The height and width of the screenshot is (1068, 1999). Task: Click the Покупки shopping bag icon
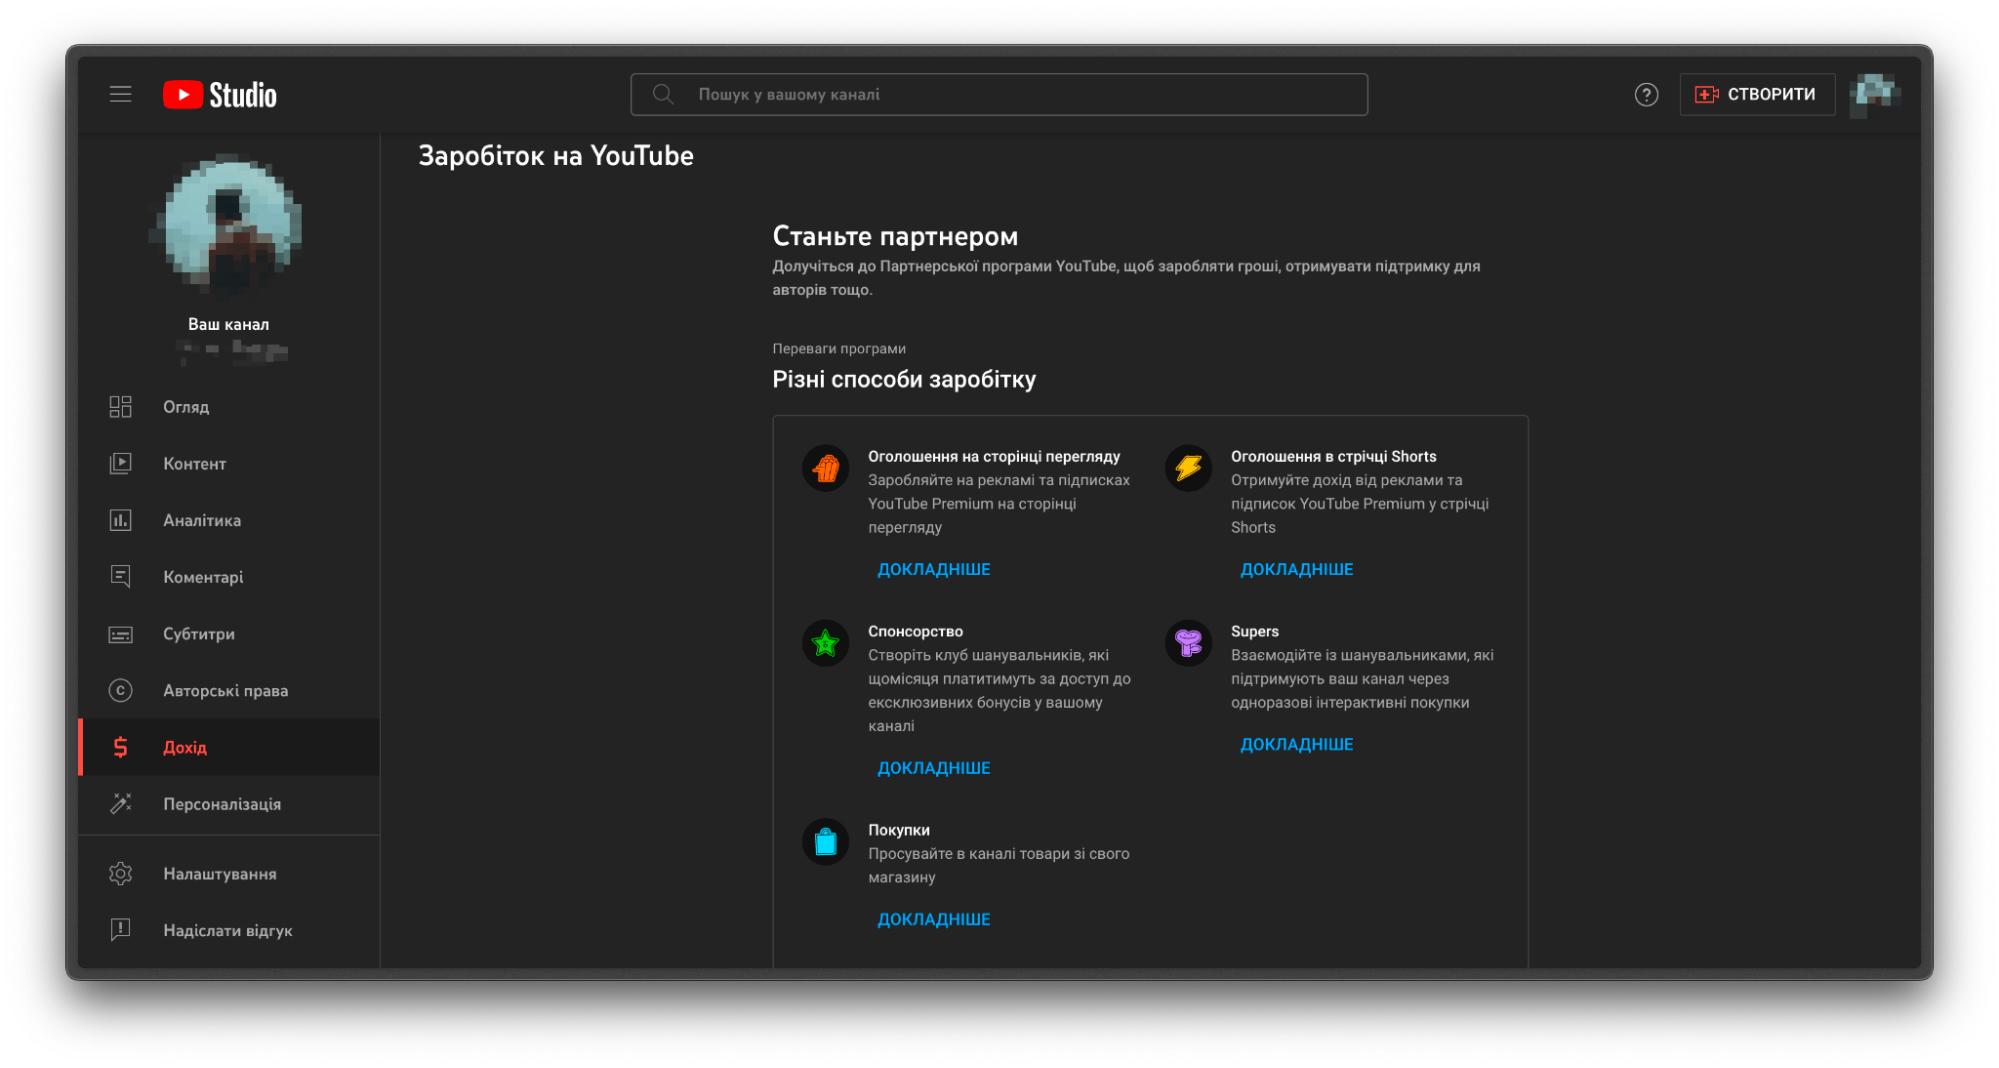826,842
